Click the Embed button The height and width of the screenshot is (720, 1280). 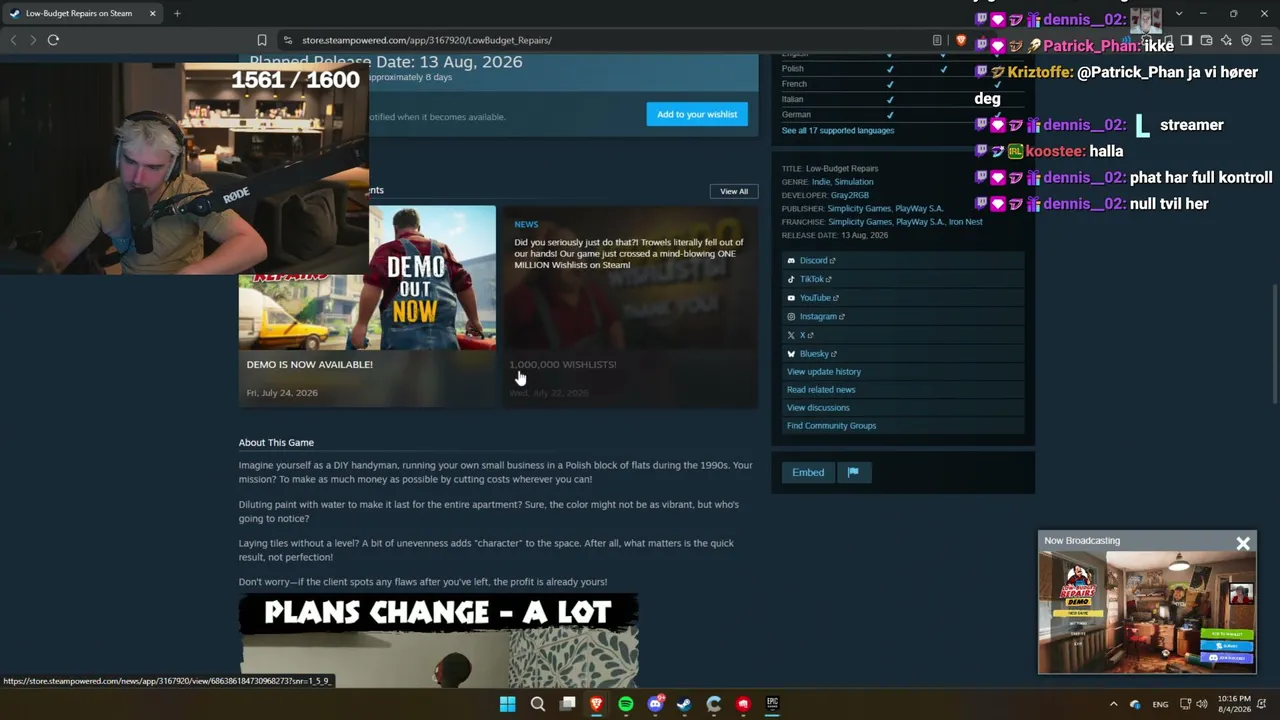[808, 473]
